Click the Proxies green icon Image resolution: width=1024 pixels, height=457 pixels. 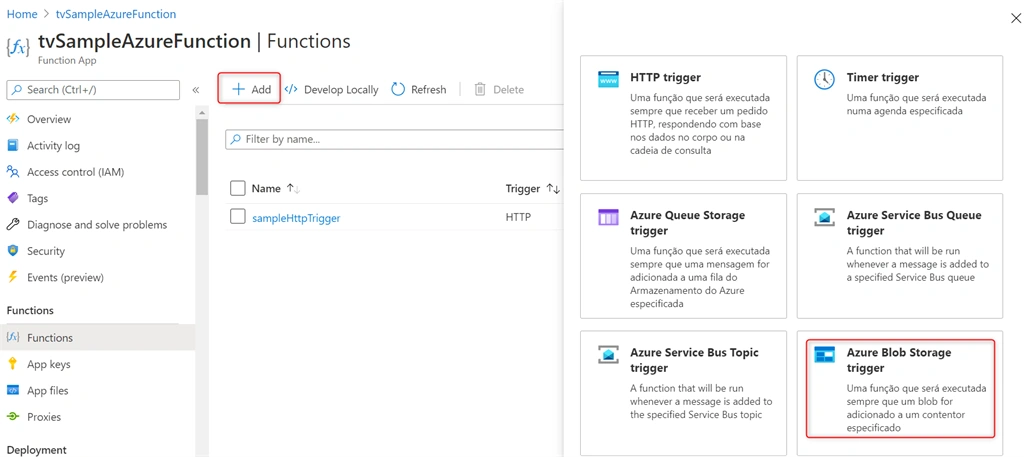pyautogui.click(x=13, y=417)
